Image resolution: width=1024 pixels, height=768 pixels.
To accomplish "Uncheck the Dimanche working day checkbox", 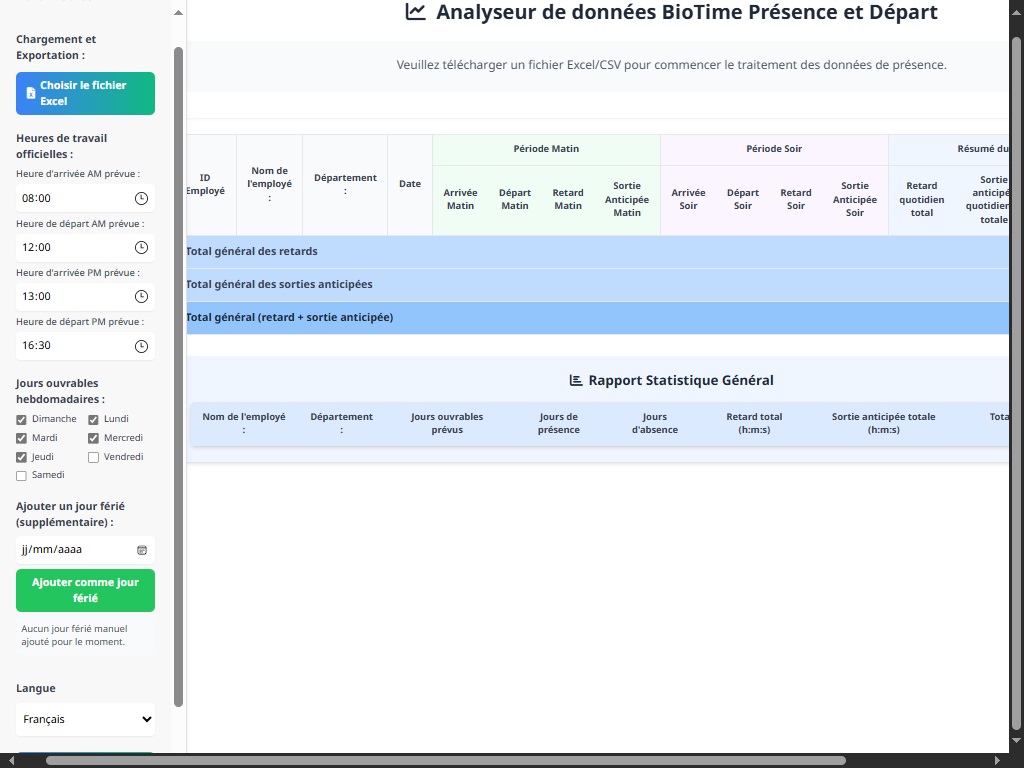I will click(x=22, y=419).
